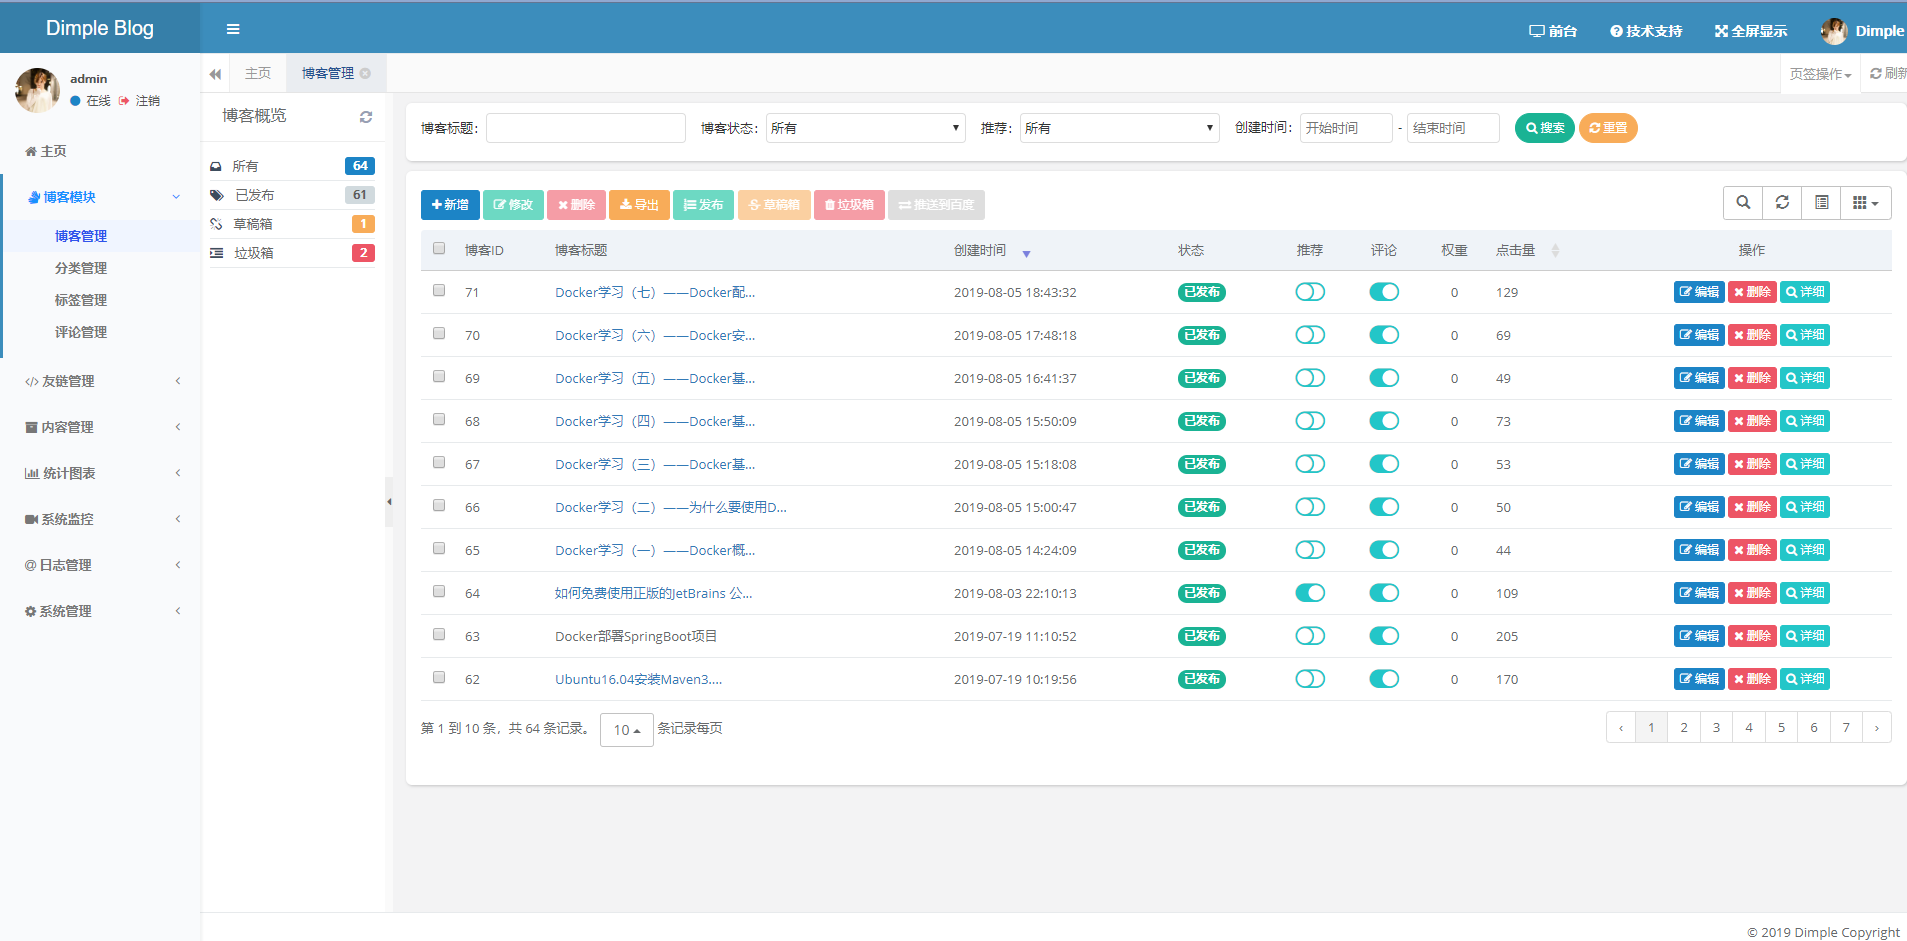Viewport: 1907px width, 941px height.
Task: Collapse the overview side panel handle
Action: pyautogui.click(x=389, y=501)
